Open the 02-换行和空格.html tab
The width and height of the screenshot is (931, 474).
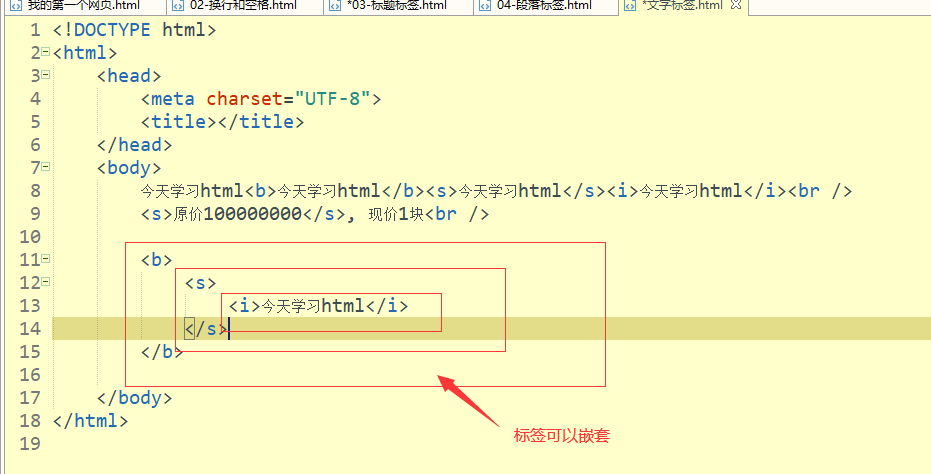[243, 6]
